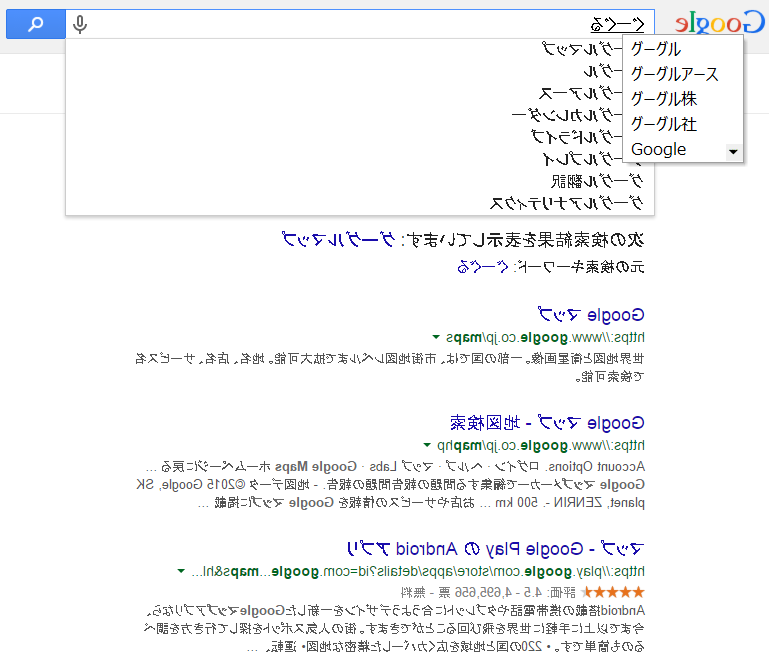Click the green play.google.com store URL
Screen dimensions: 769x659
[x=418, y=572]
